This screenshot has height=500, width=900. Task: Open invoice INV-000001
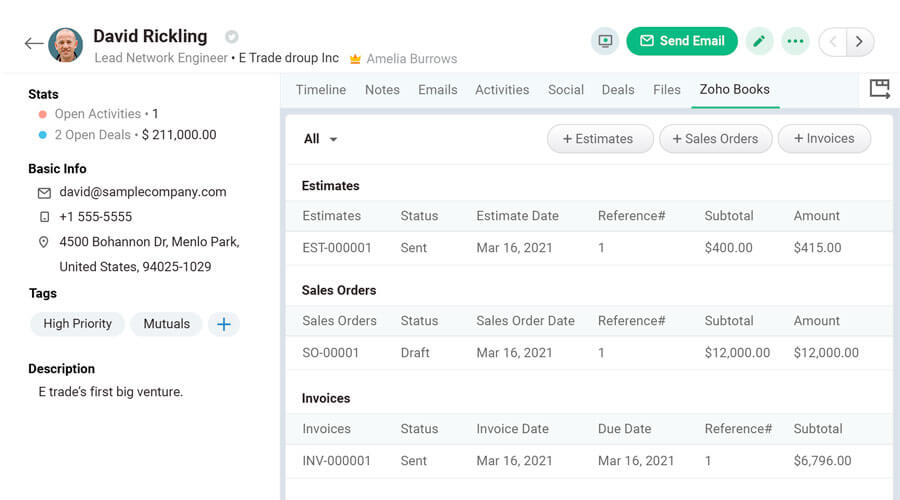pyautogui.click(x=336, y=461)
